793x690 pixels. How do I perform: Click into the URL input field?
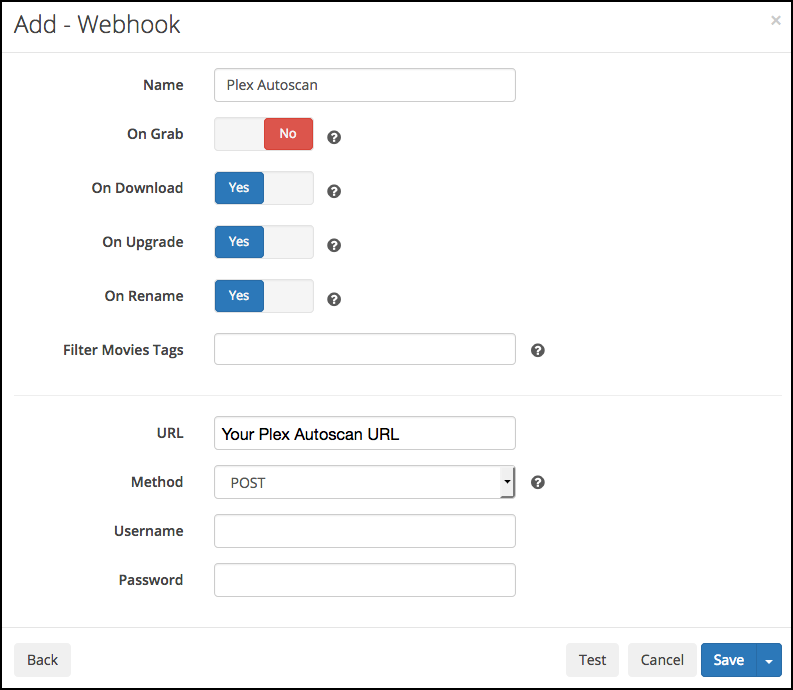[364, 433]
